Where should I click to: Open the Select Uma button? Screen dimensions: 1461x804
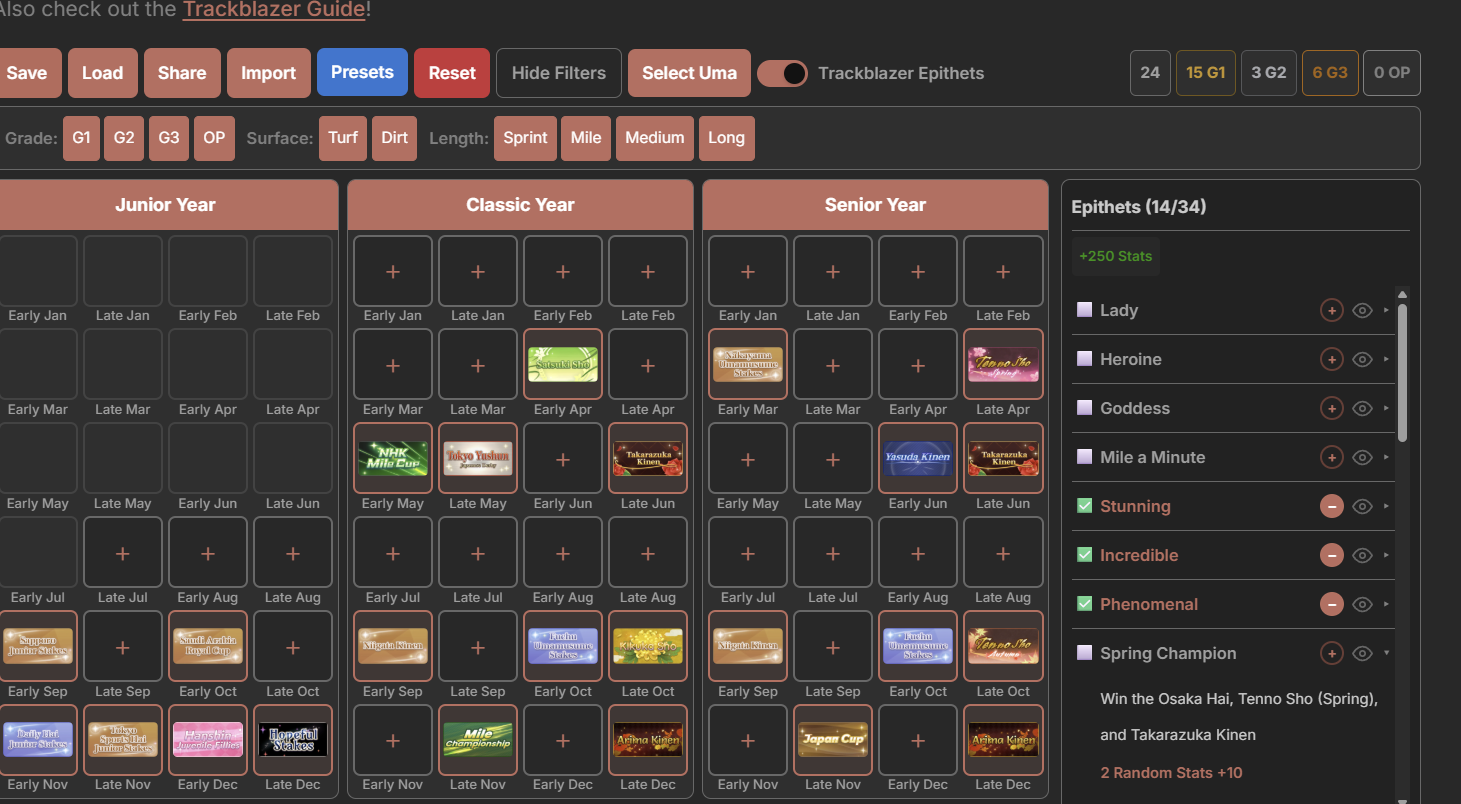tap(689, 73)
